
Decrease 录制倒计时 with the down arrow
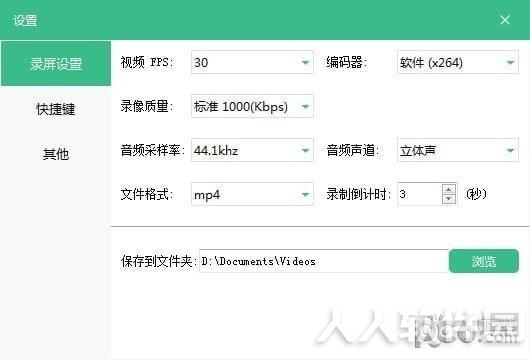449,199
